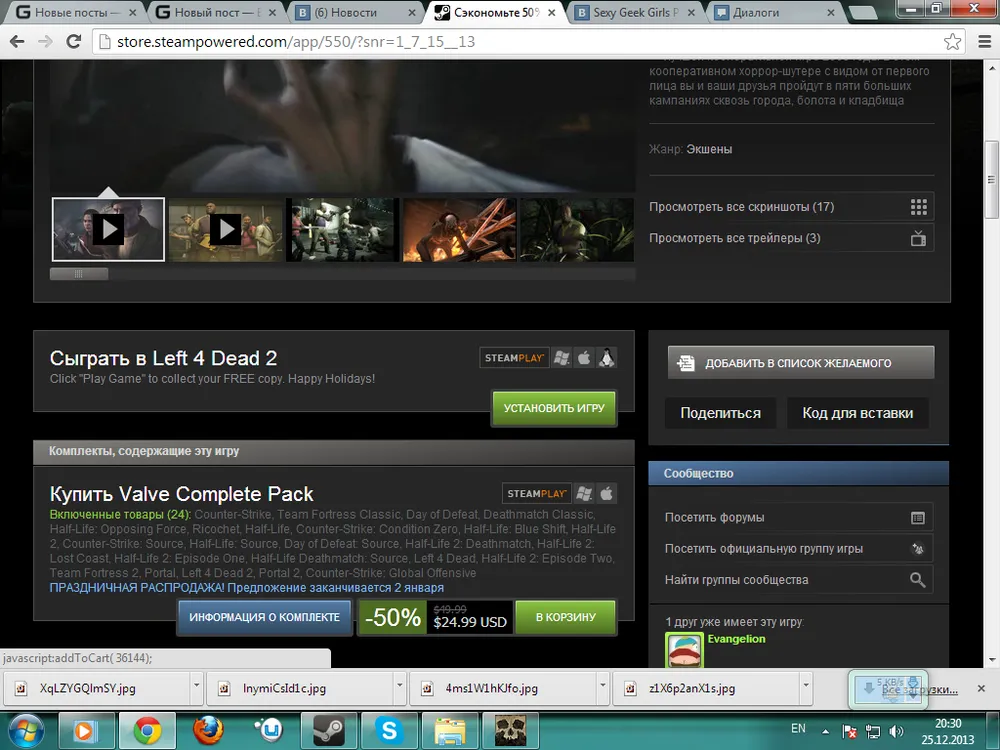
Task: Select the second trailer thumbnail
Action: tap(226, 230)
